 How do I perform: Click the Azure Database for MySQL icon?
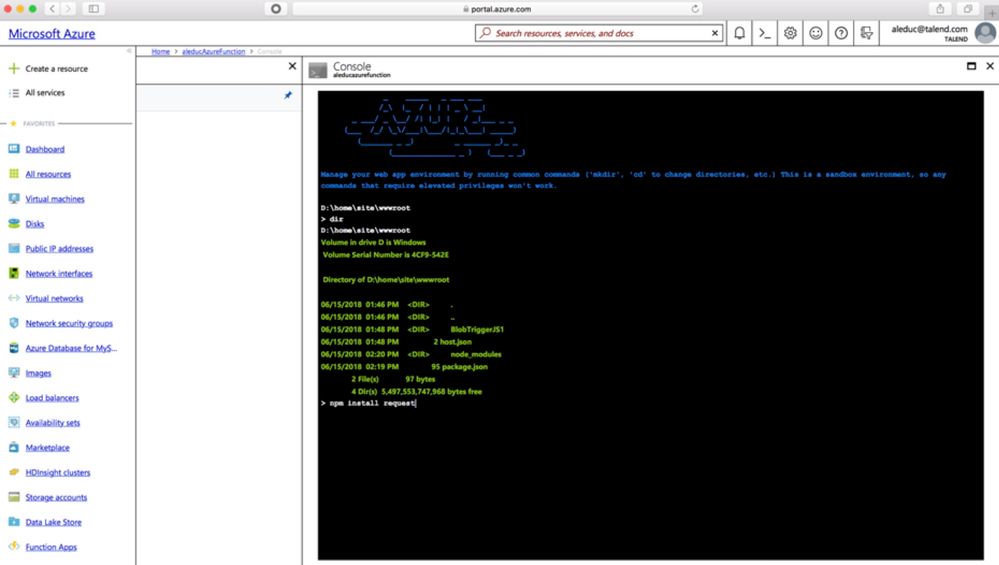14,347
